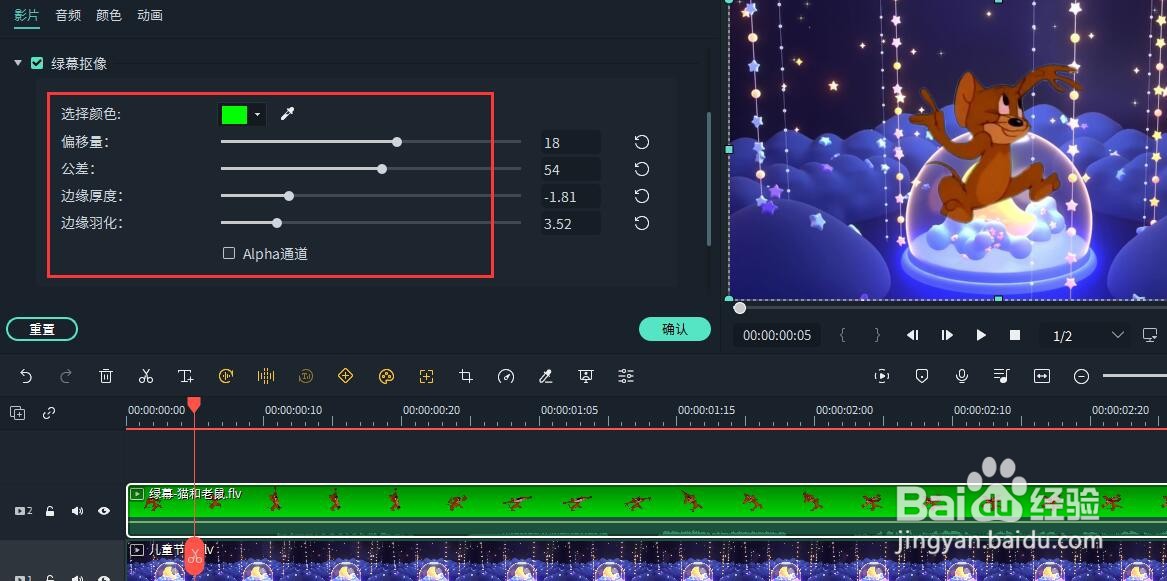Click the green color swatch
1167x581 pixels.
pos(234,115)
